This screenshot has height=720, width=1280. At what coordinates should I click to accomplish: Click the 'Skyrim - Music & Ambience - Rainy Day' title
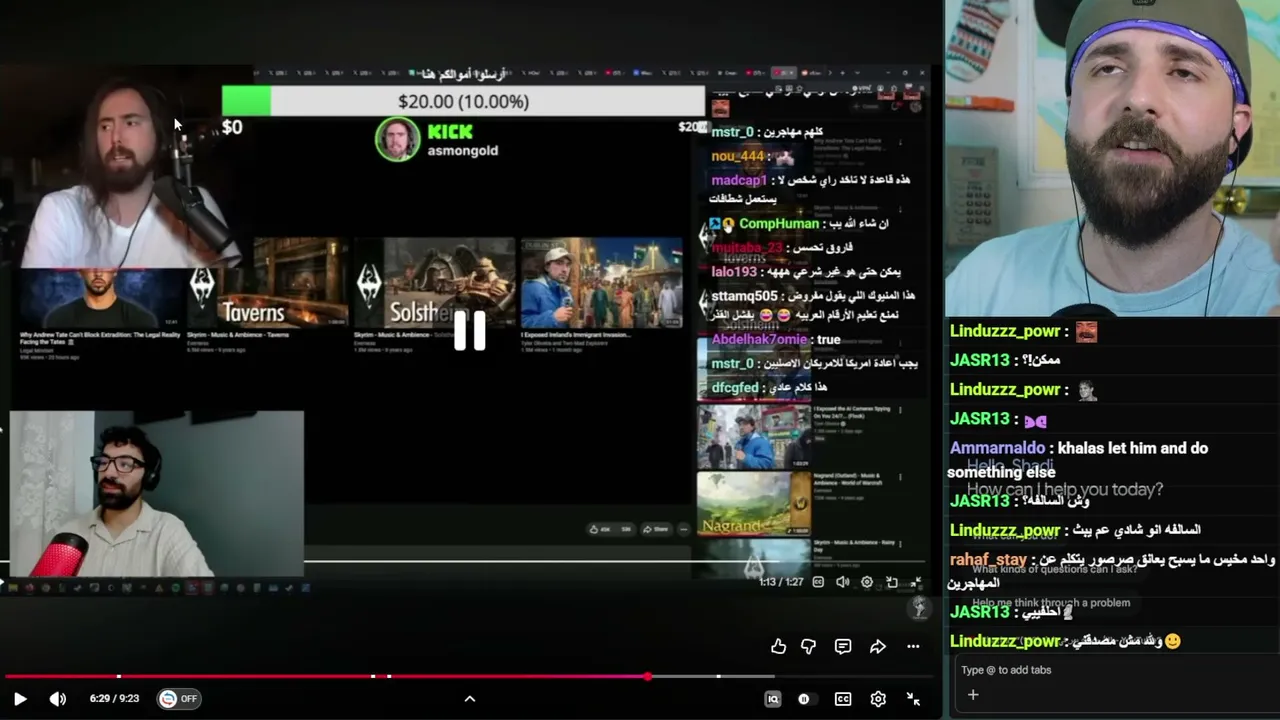pyautogui.click(x=853, y=548)
